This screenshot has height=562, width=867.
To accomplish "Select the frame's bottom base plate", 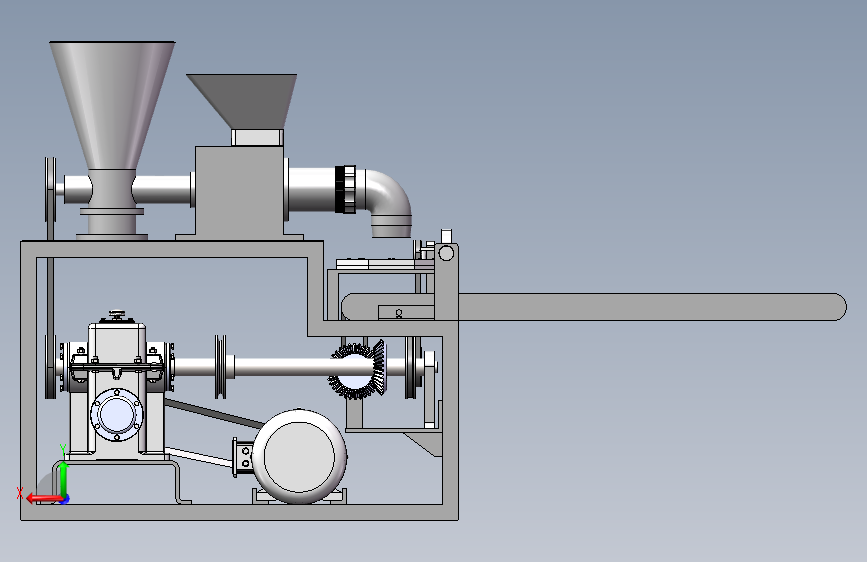I will (x=239, y=512).
